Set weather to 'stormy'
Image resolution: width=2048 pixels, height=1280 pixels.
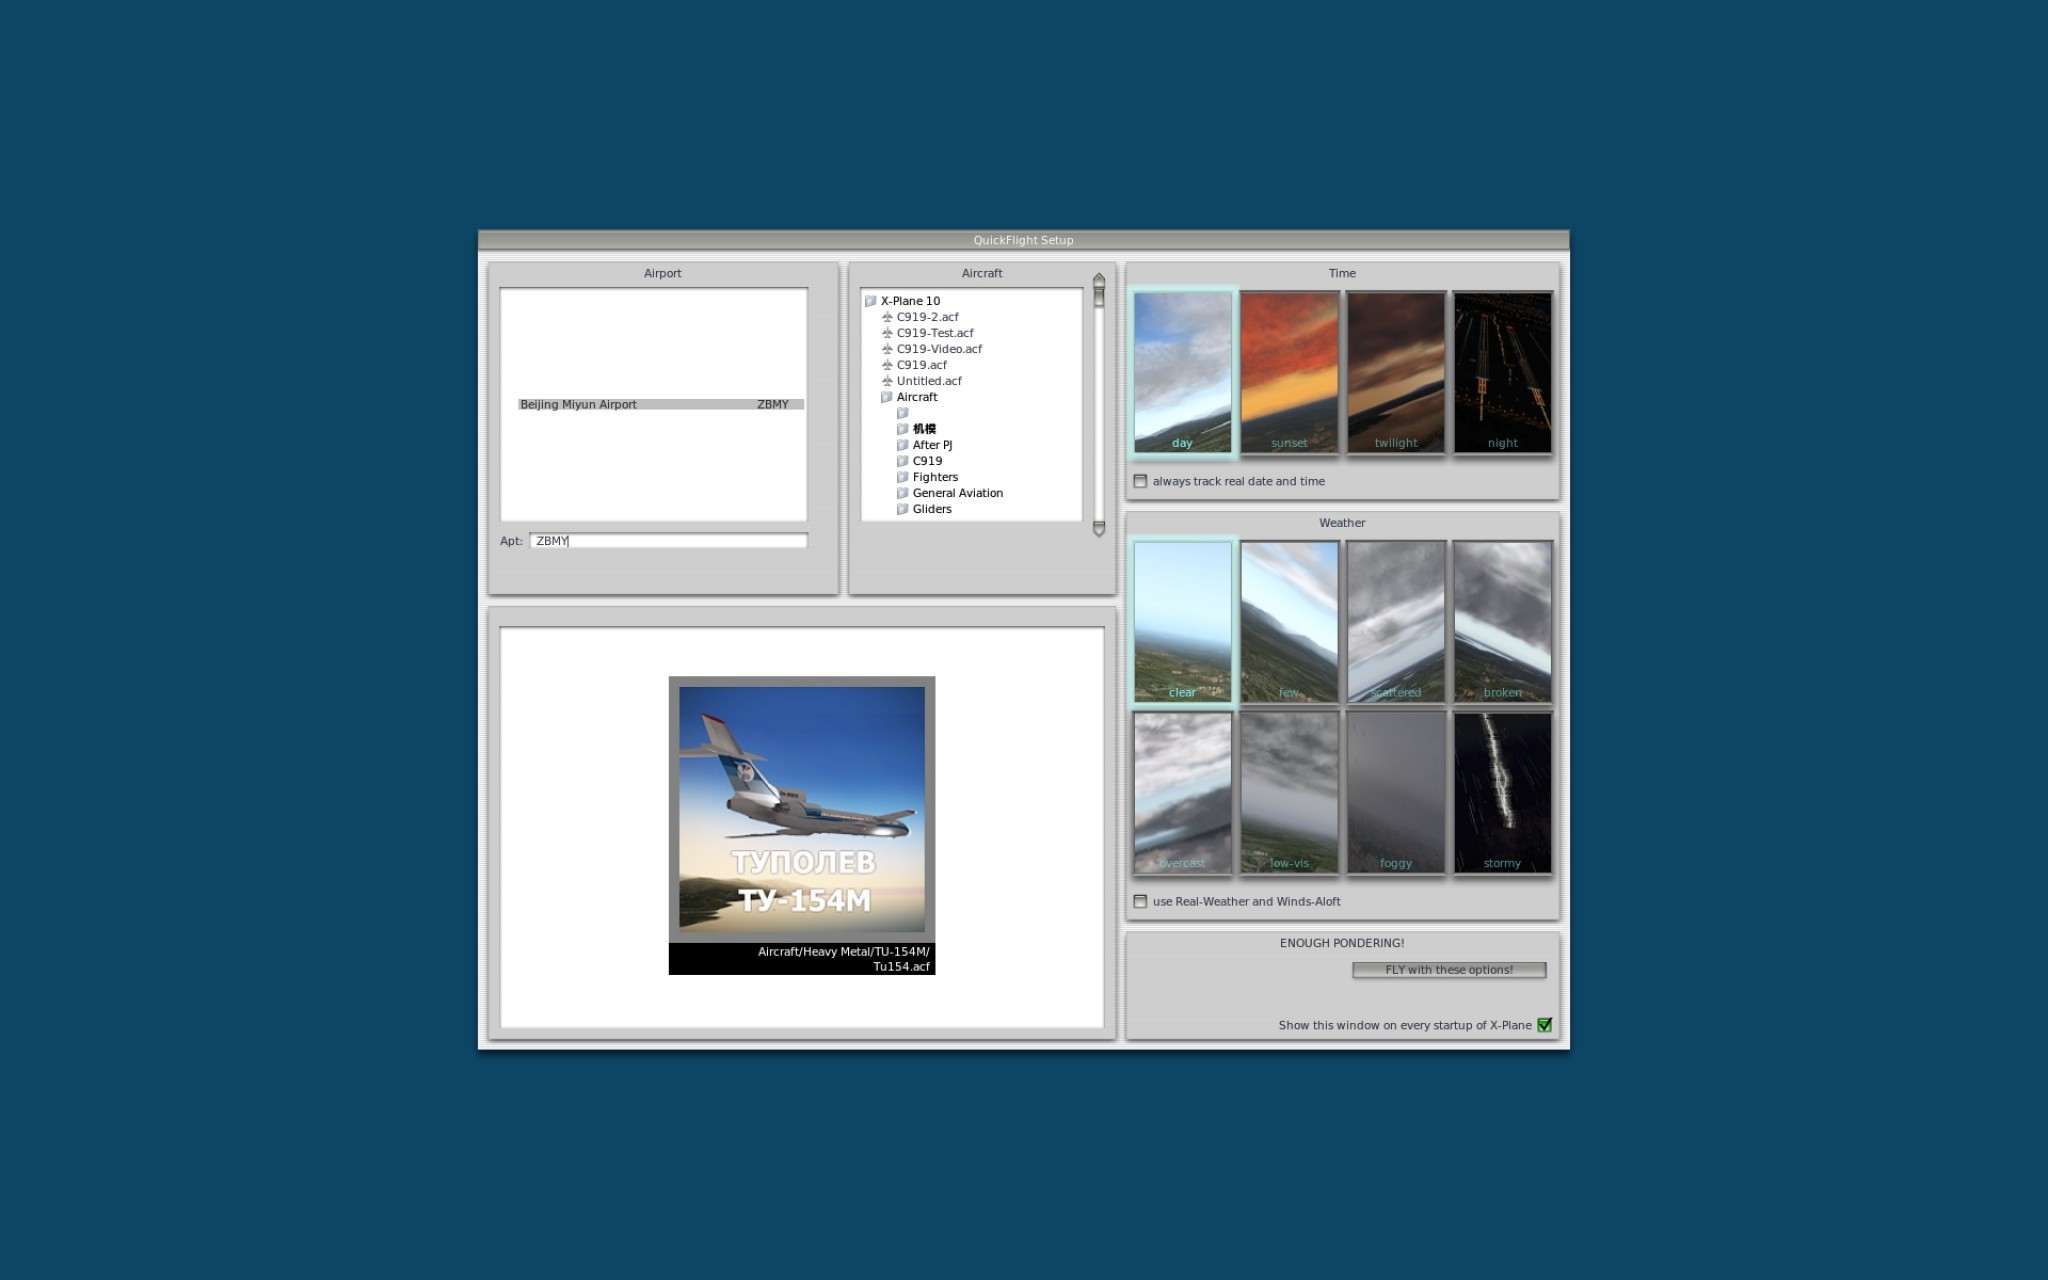click(x=1502, y=792)
